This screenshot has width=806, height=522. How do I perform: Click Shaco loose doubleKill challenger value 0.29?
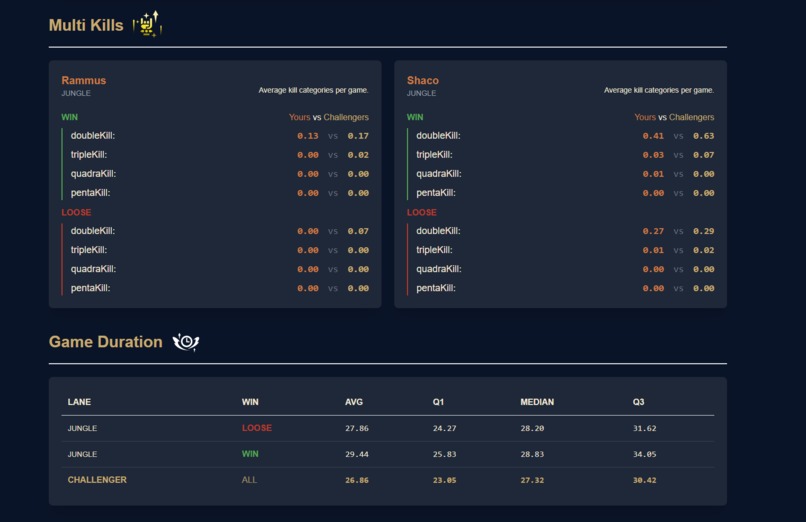click(704, 231)
